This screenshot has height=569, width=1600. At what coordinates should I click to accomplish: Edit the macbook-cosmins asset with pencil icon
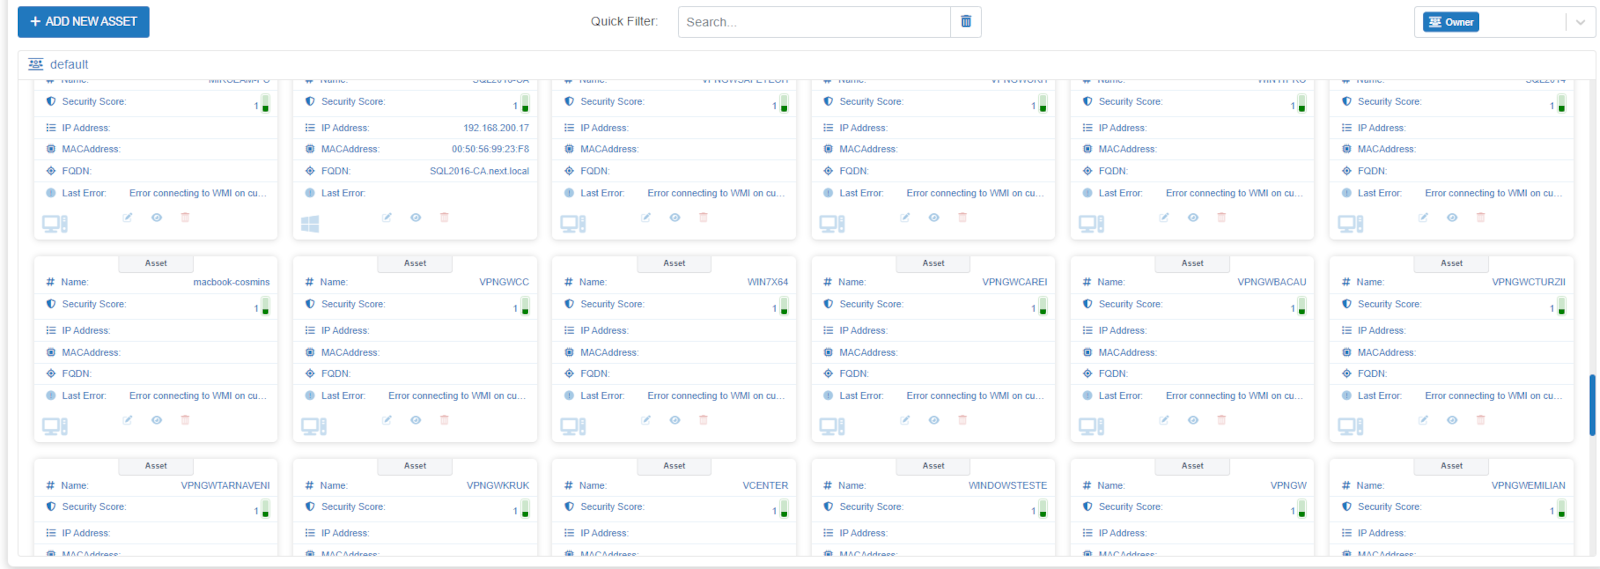click(127, 420)
